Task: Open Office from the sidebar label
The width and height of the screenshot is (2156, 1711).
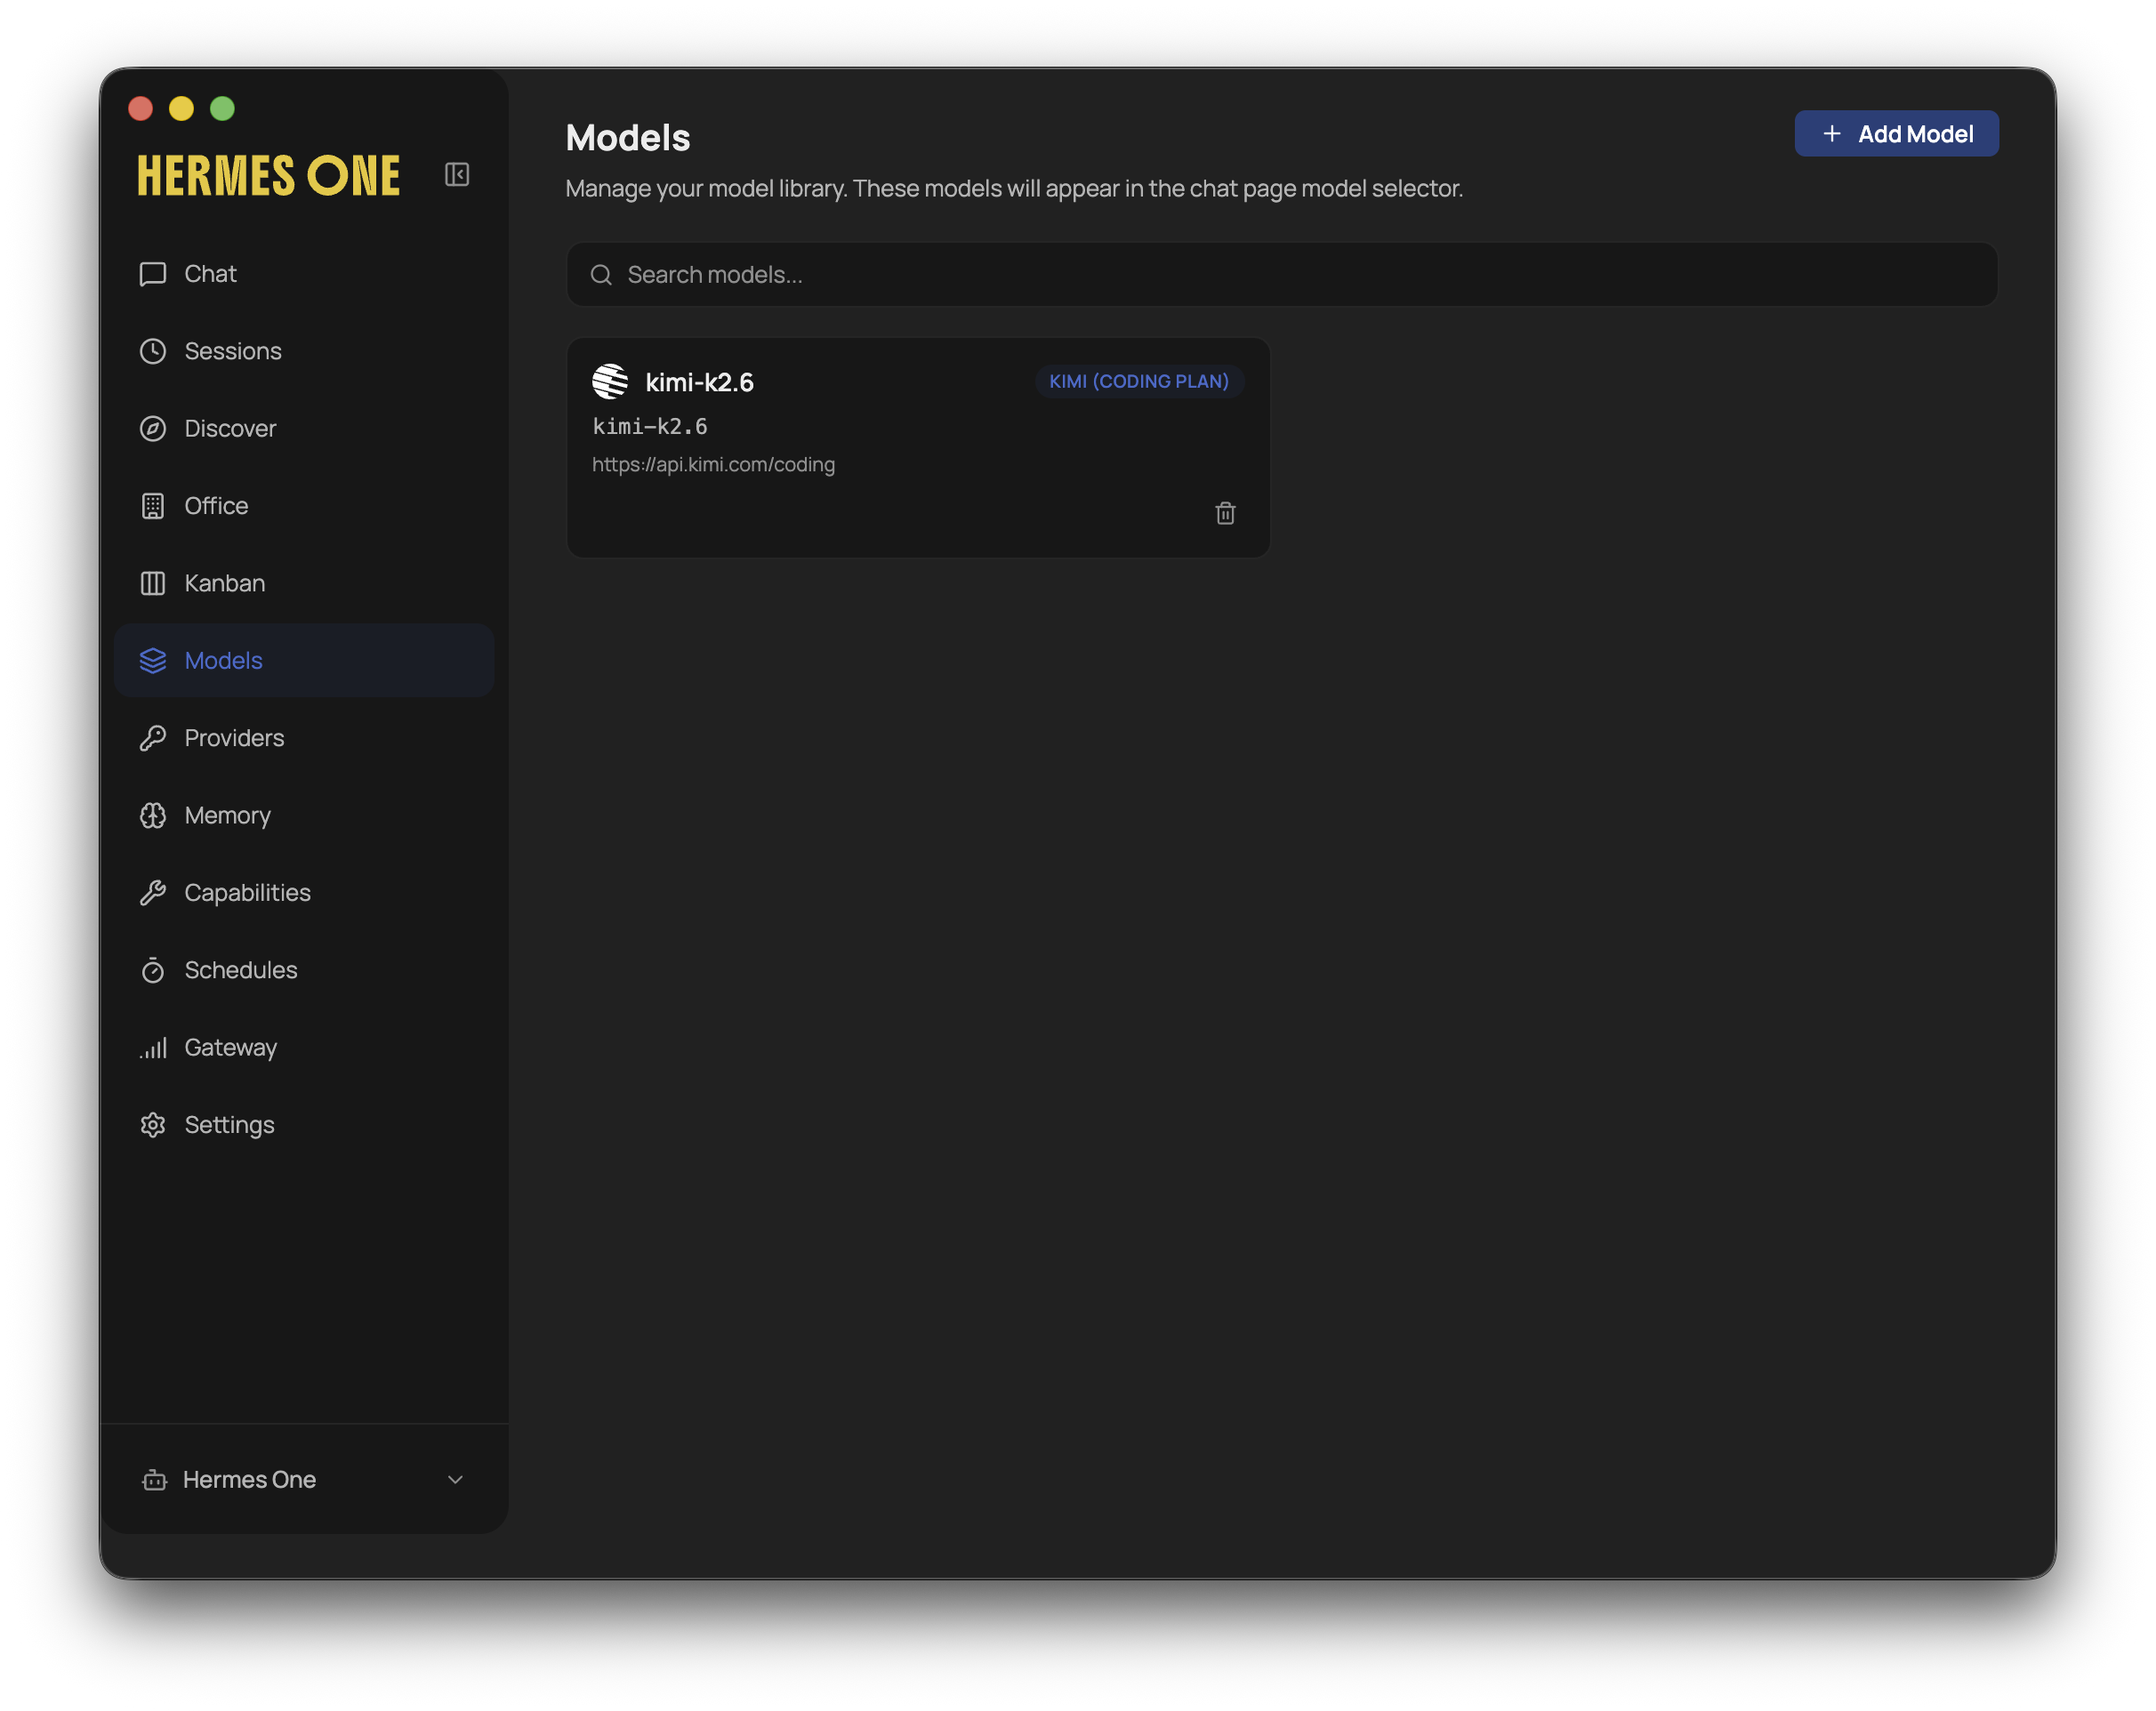Action: (216, 506)
